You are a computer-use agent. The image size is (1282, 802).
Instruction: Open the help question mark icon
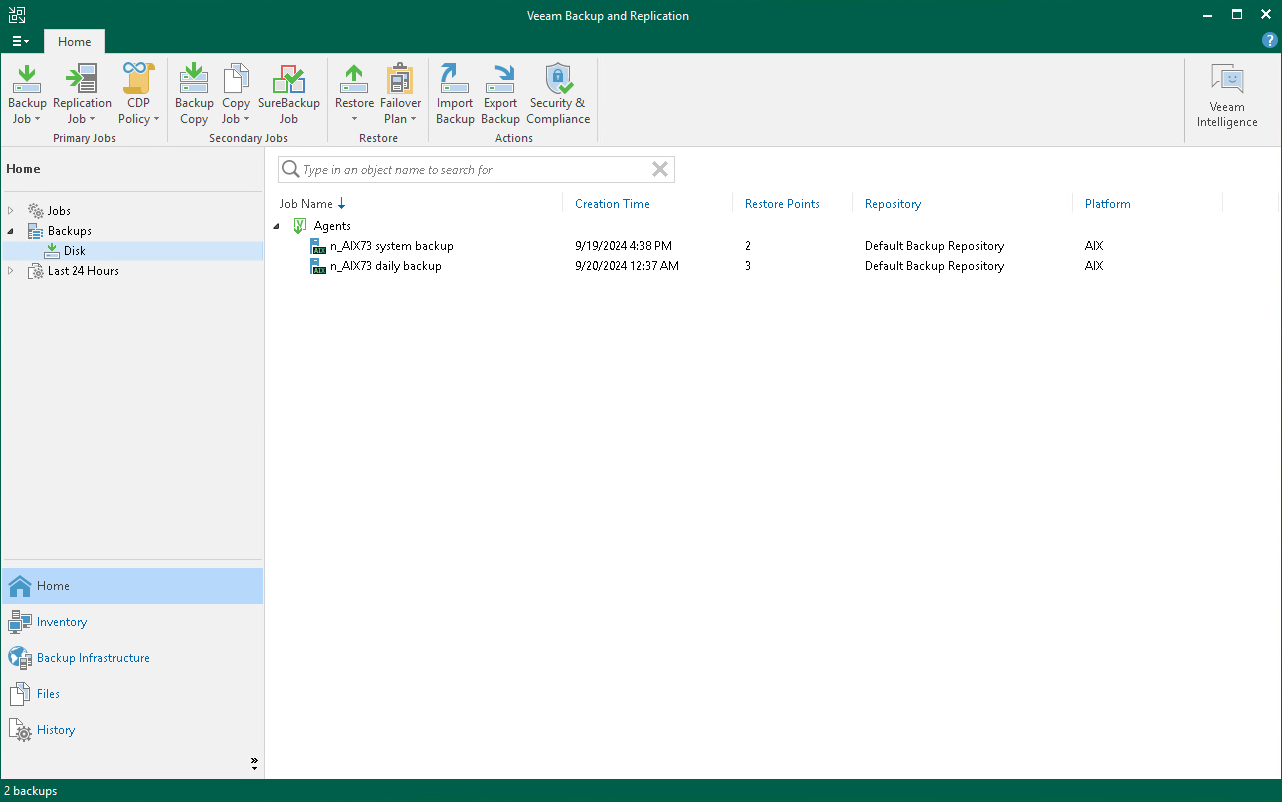click(1269, 41)
